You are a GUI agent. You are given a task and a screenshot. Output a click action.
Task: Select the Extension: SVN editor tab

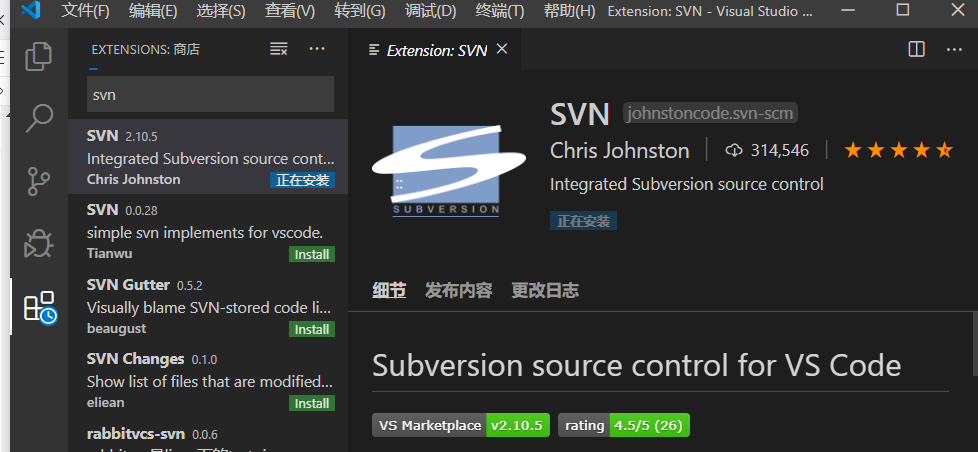tap(435, 50)
